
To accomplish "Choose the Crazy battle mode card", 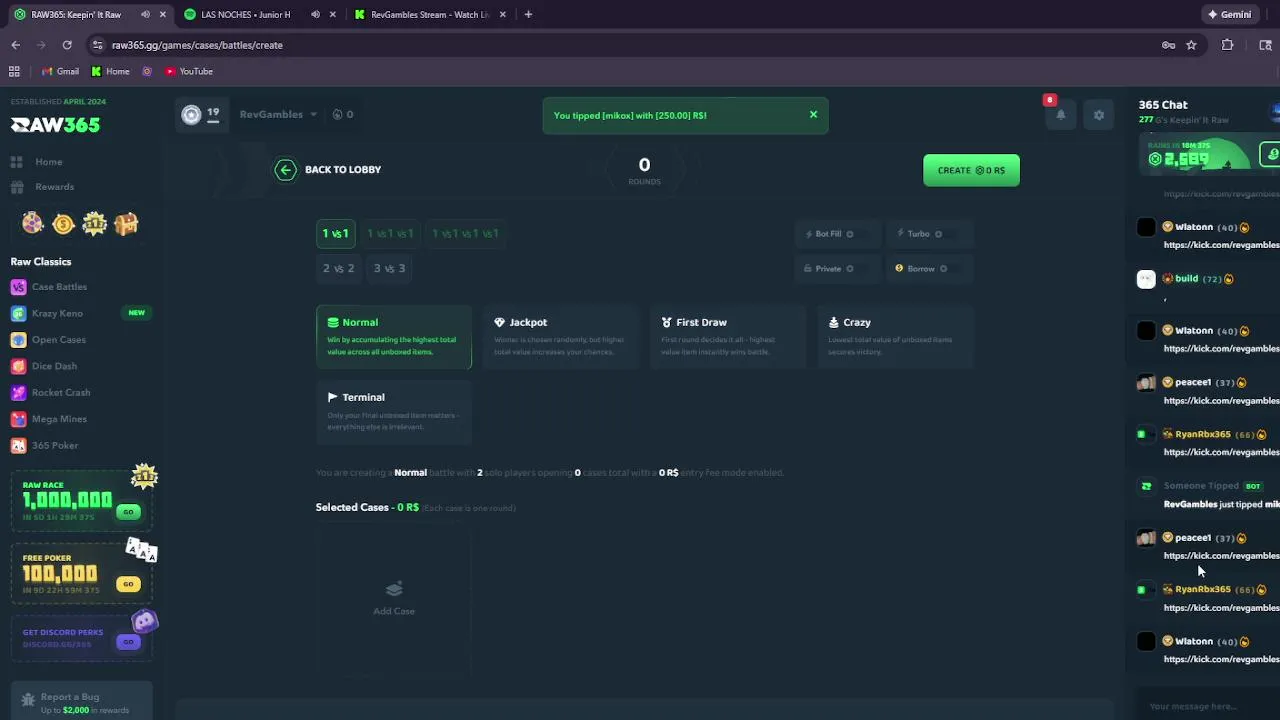I will (895, 337).
